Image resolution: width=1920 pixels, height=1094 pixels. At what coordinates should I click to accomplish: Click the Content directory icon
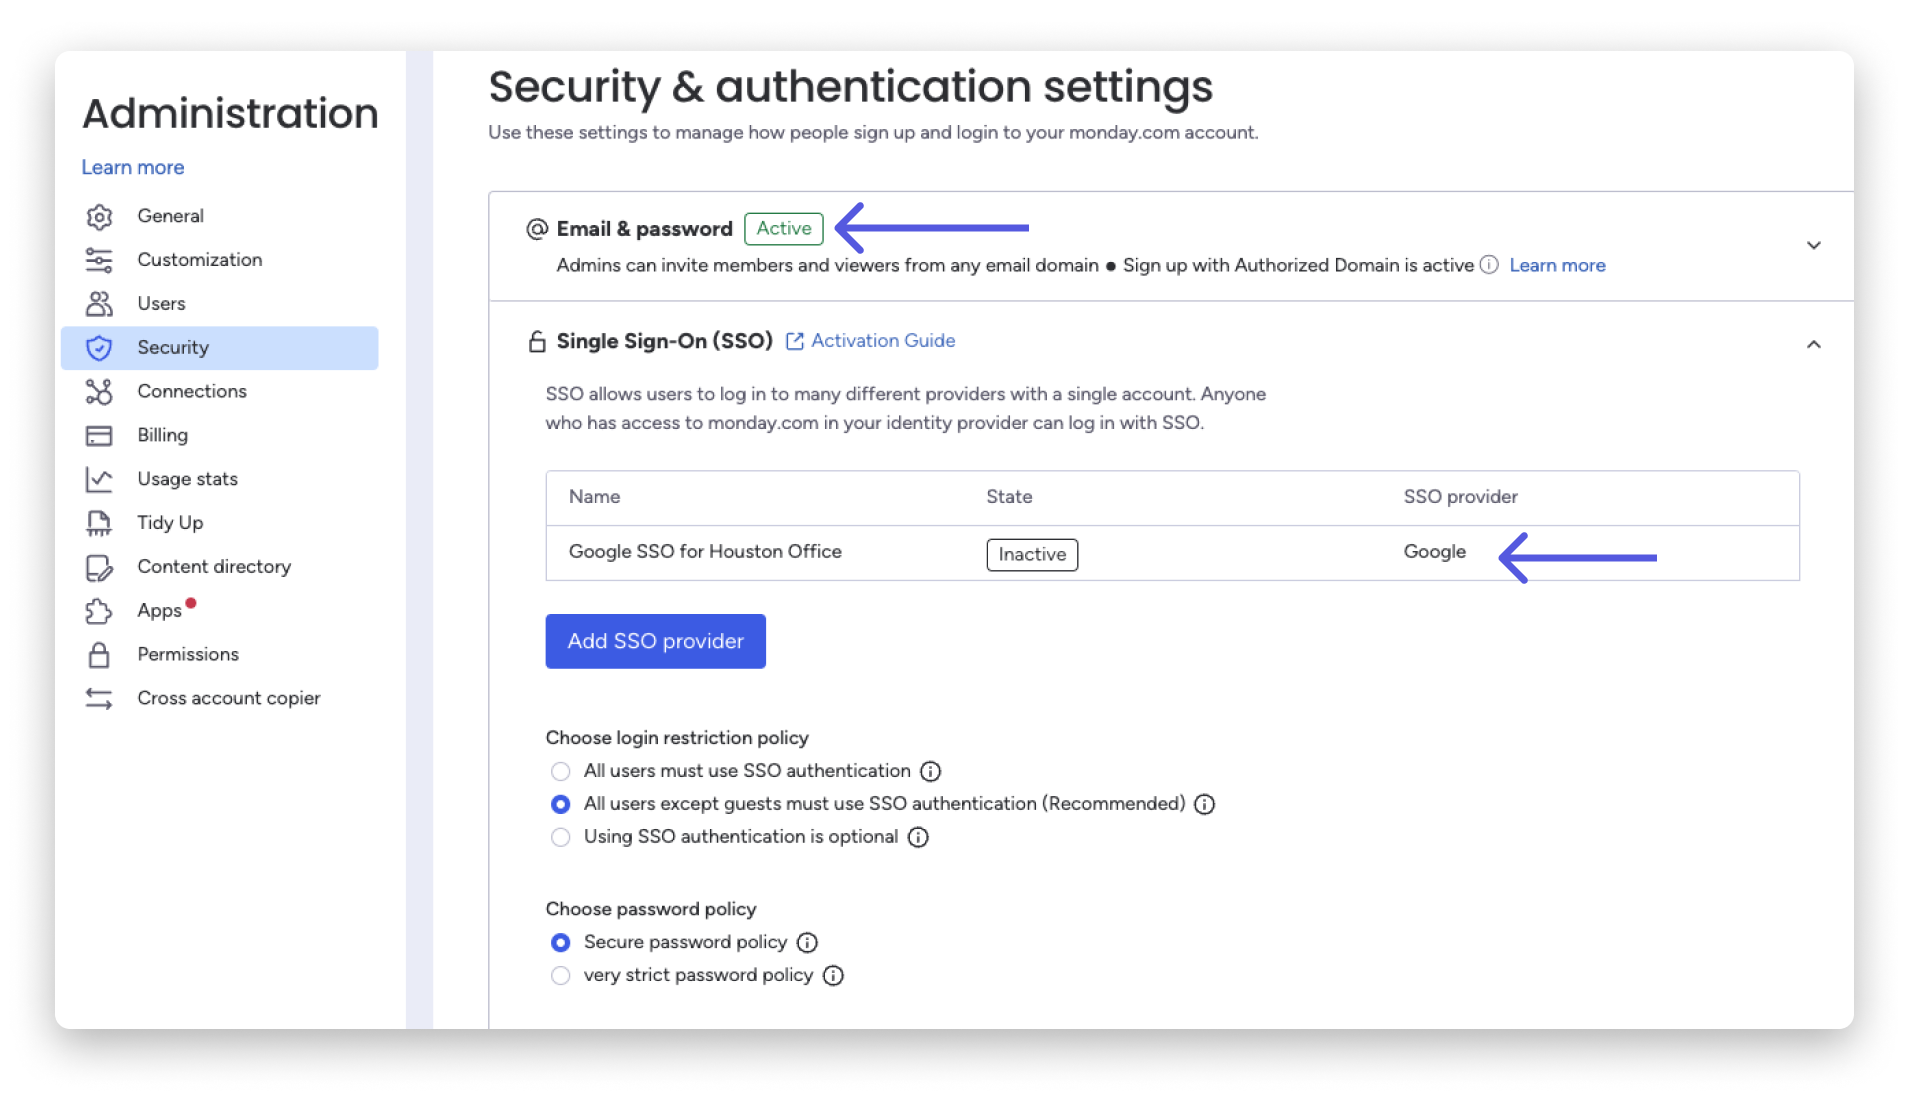tap(100, 567)
